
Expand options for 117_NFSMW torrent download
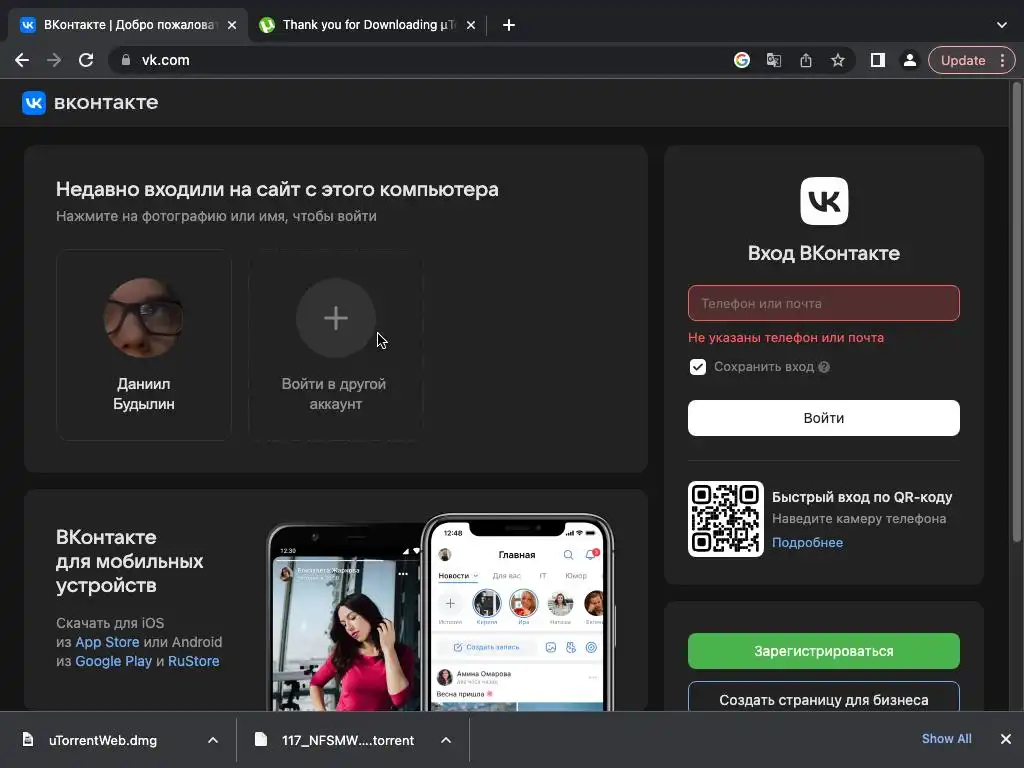pos(446,740)
